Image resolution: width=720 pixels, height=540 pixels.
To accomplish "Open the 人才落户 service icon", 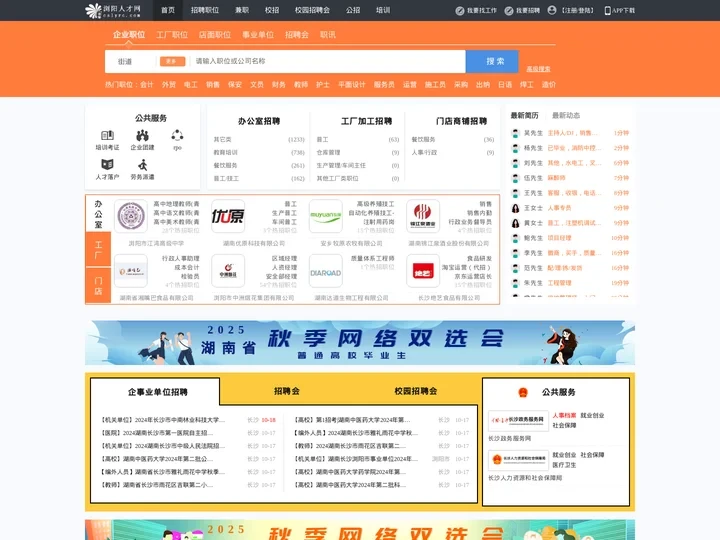I will [x=107, y=164].
